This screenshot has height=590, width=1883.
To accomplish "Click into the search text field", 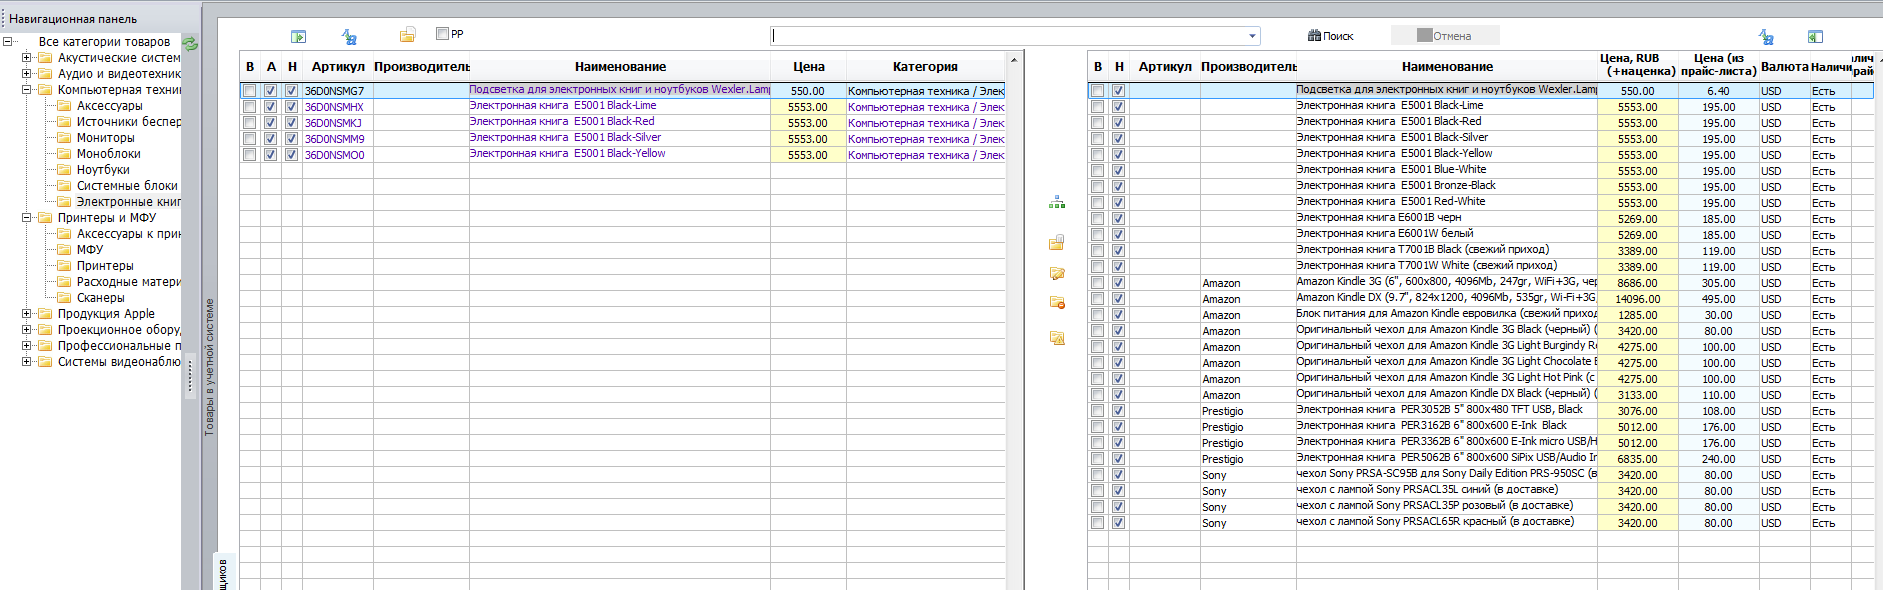I will click(x=1008, y=36).
